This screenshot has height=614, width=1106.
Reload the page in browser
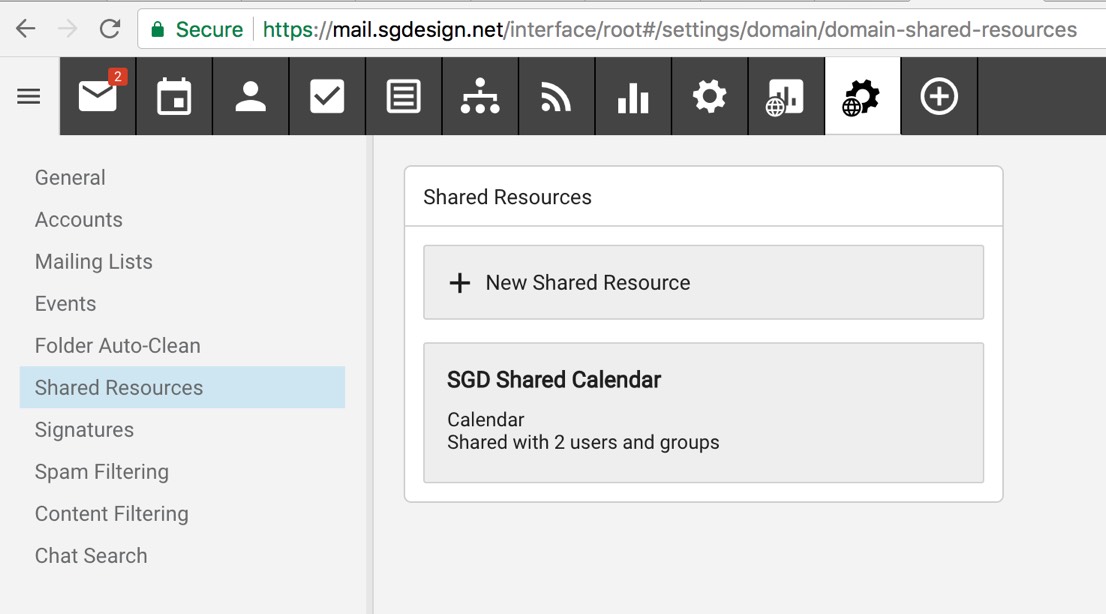pyautogui.click(x=110, y=29)
